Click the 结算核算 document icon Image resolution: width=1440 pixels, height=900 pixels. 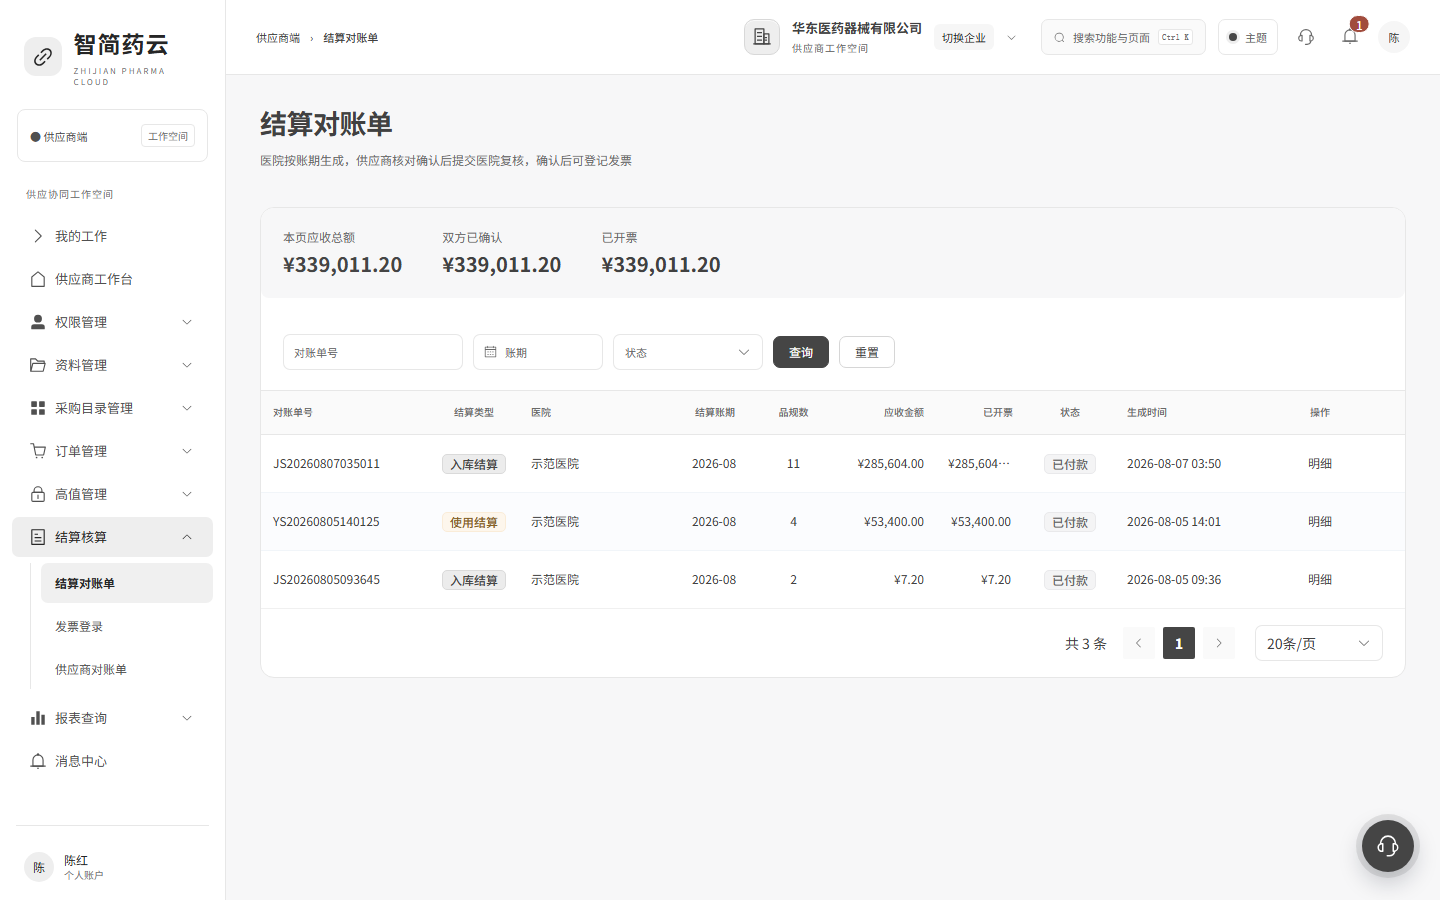pos(38,537)
